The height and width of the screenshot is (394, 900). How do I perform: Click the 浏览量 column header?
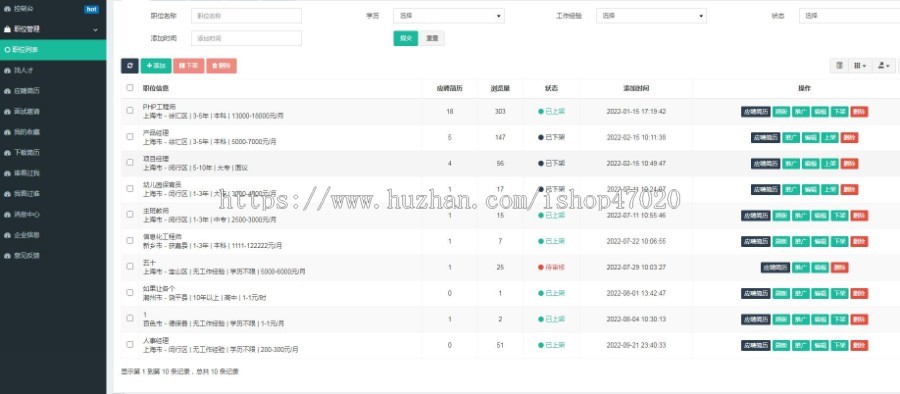tap(500, 88)
